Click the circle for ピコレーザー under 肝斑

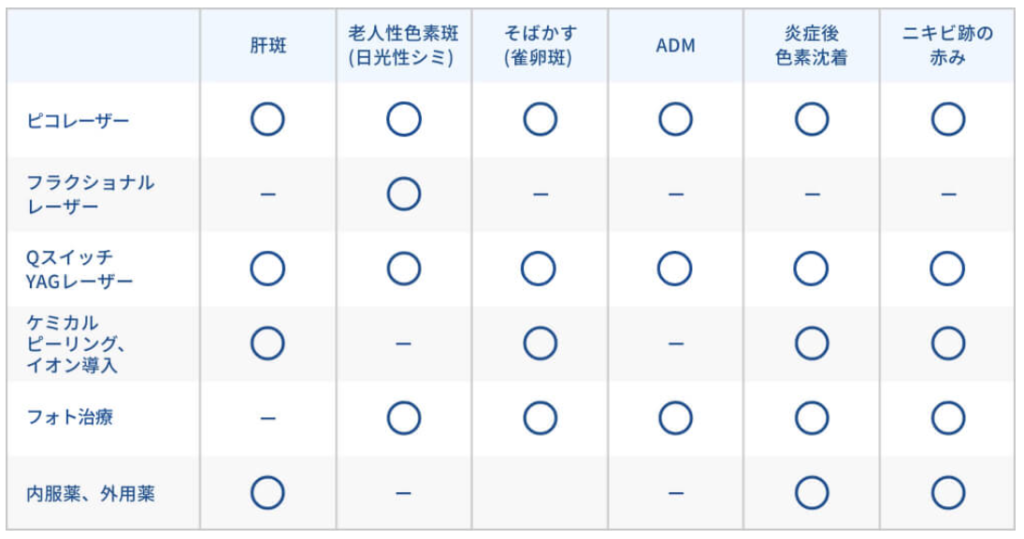coord(267,120)
